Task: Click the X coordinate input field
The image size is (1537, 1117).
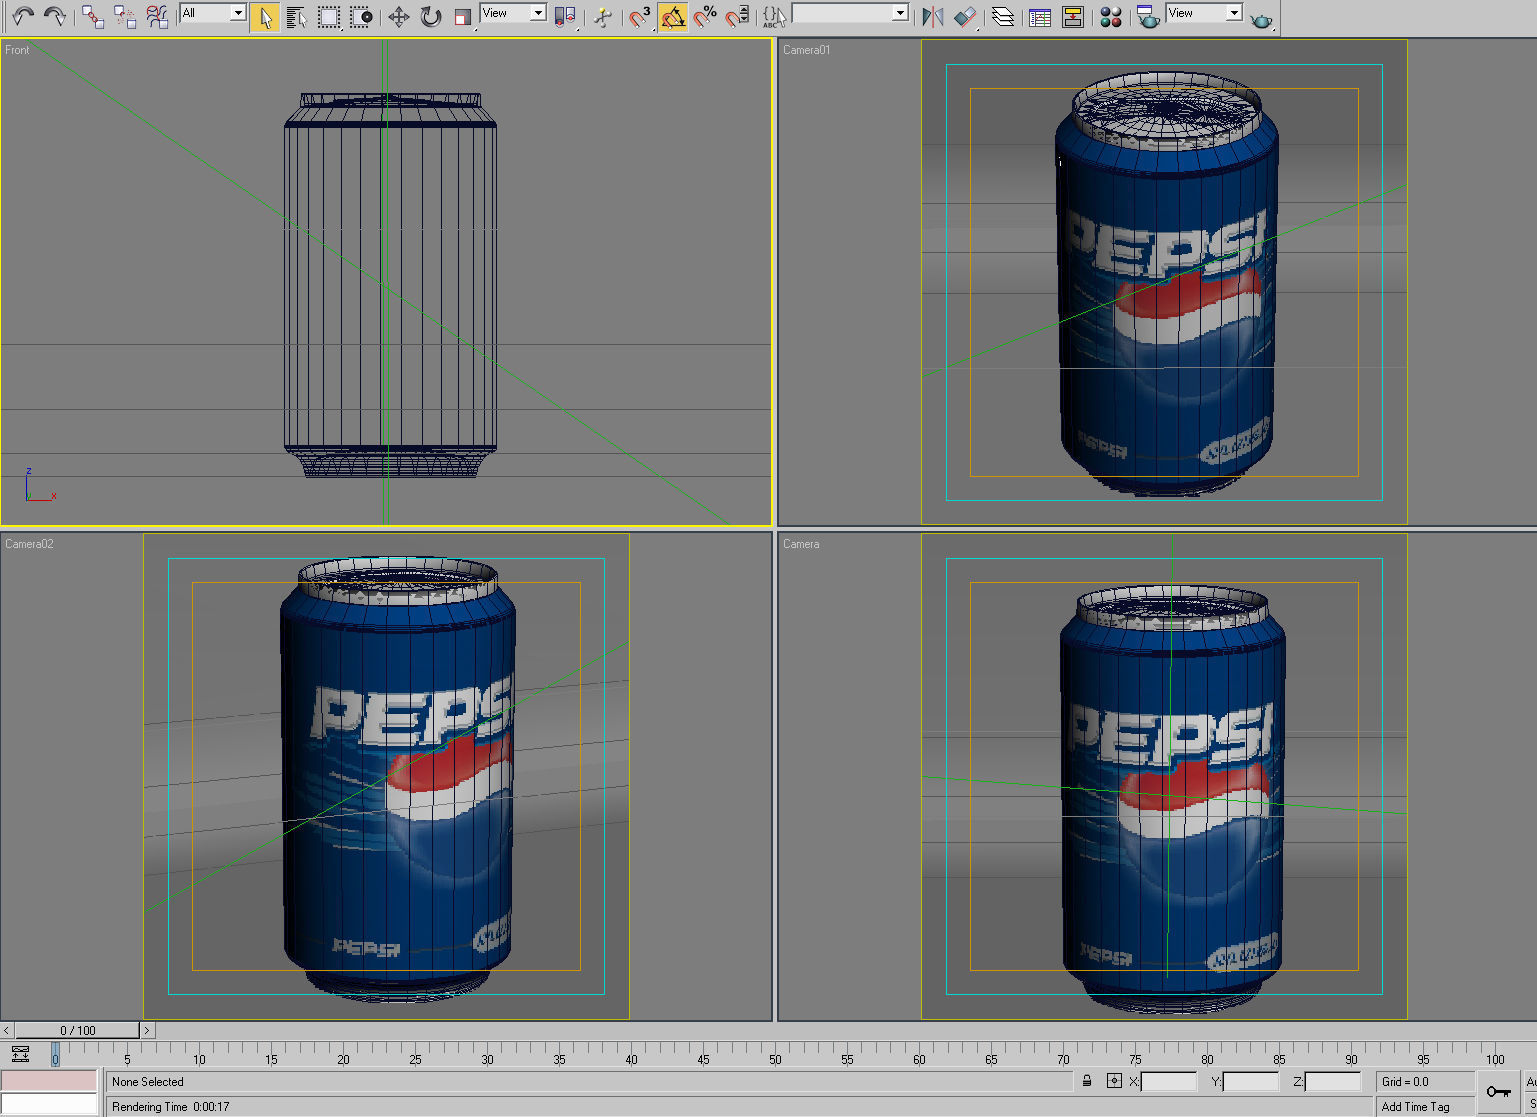Action: [x=1168, y=1082]
